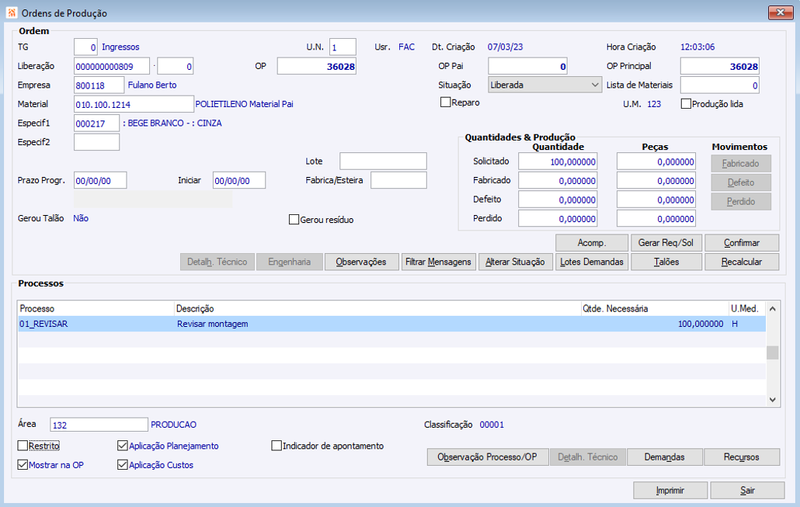The image size is (800, 507).
Task: Click up arrow of Processos scrollbar
Action: (x=772, y=309)
